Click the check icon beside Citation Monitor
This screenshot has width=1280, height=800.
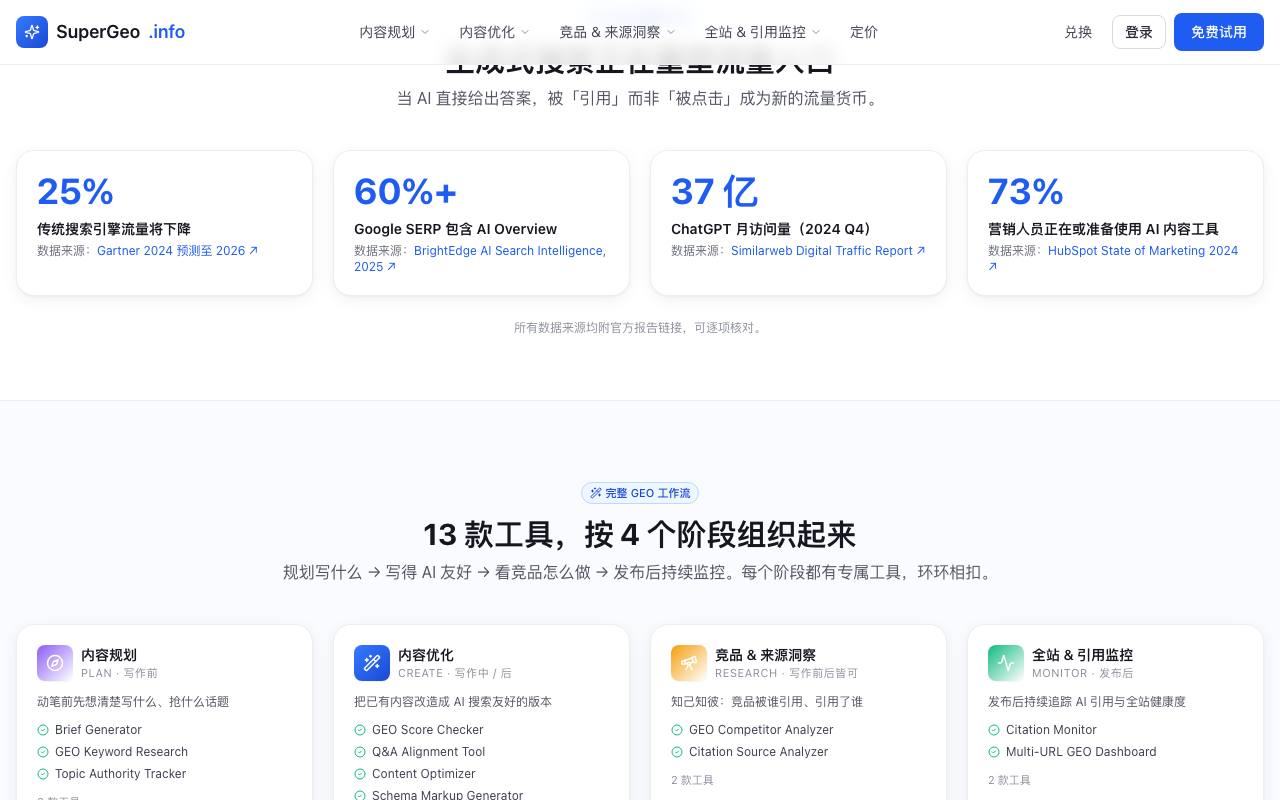pyautogui.click(x=994, y=730)
